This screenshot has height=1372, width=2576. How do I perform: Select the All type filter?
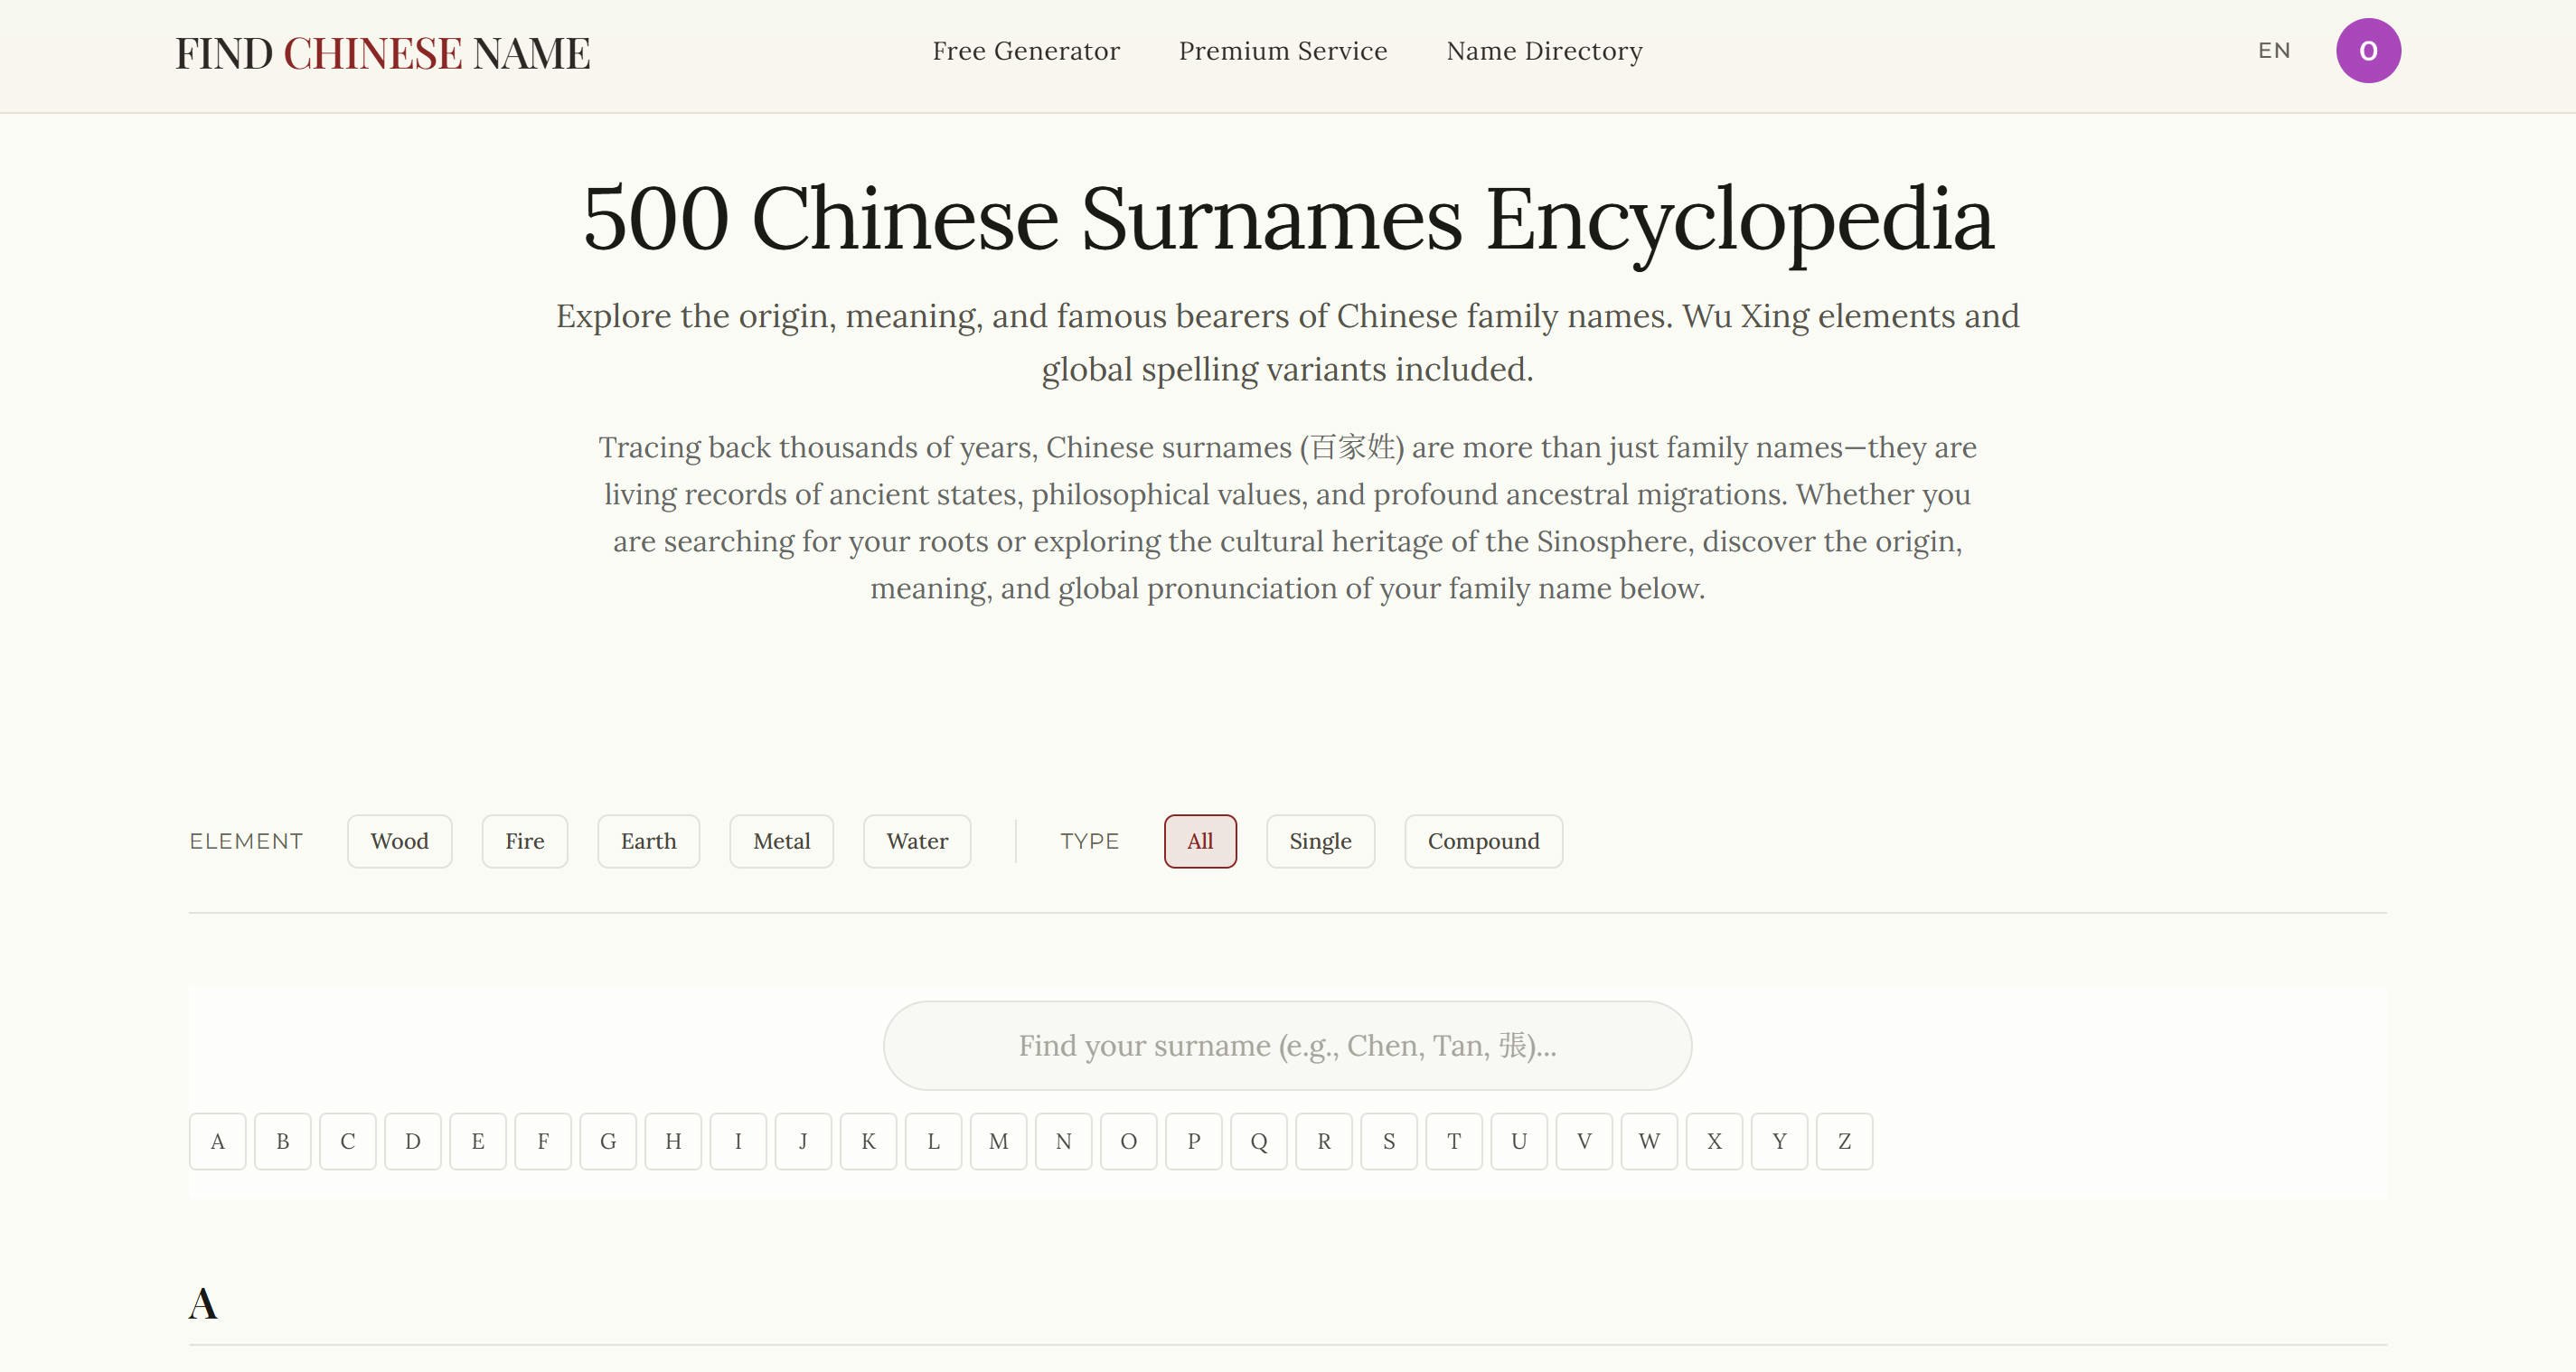coord(1199,841)
